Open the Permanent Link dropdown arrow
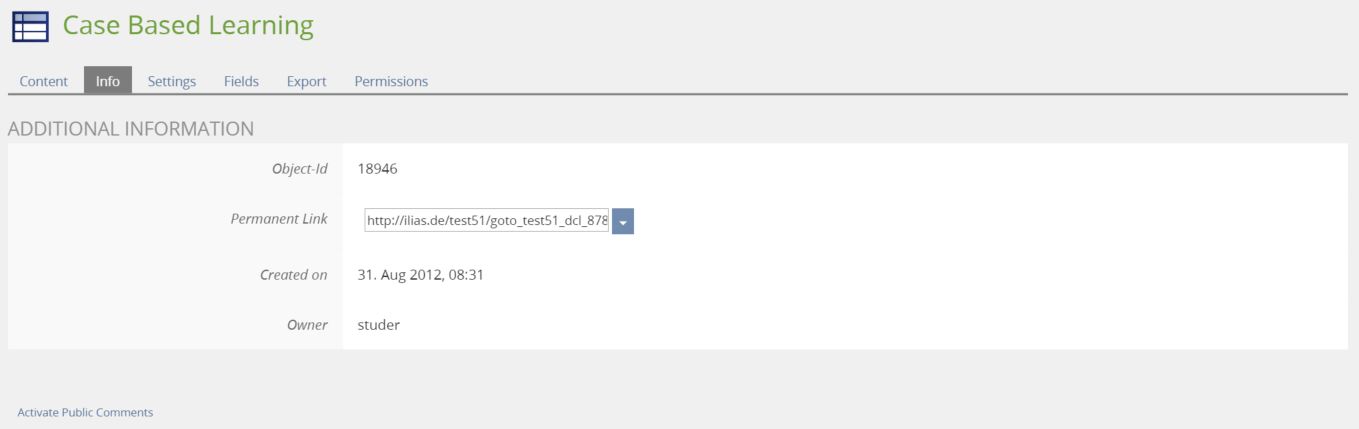This screenshot has height=429, width=1359. point(623,222)
